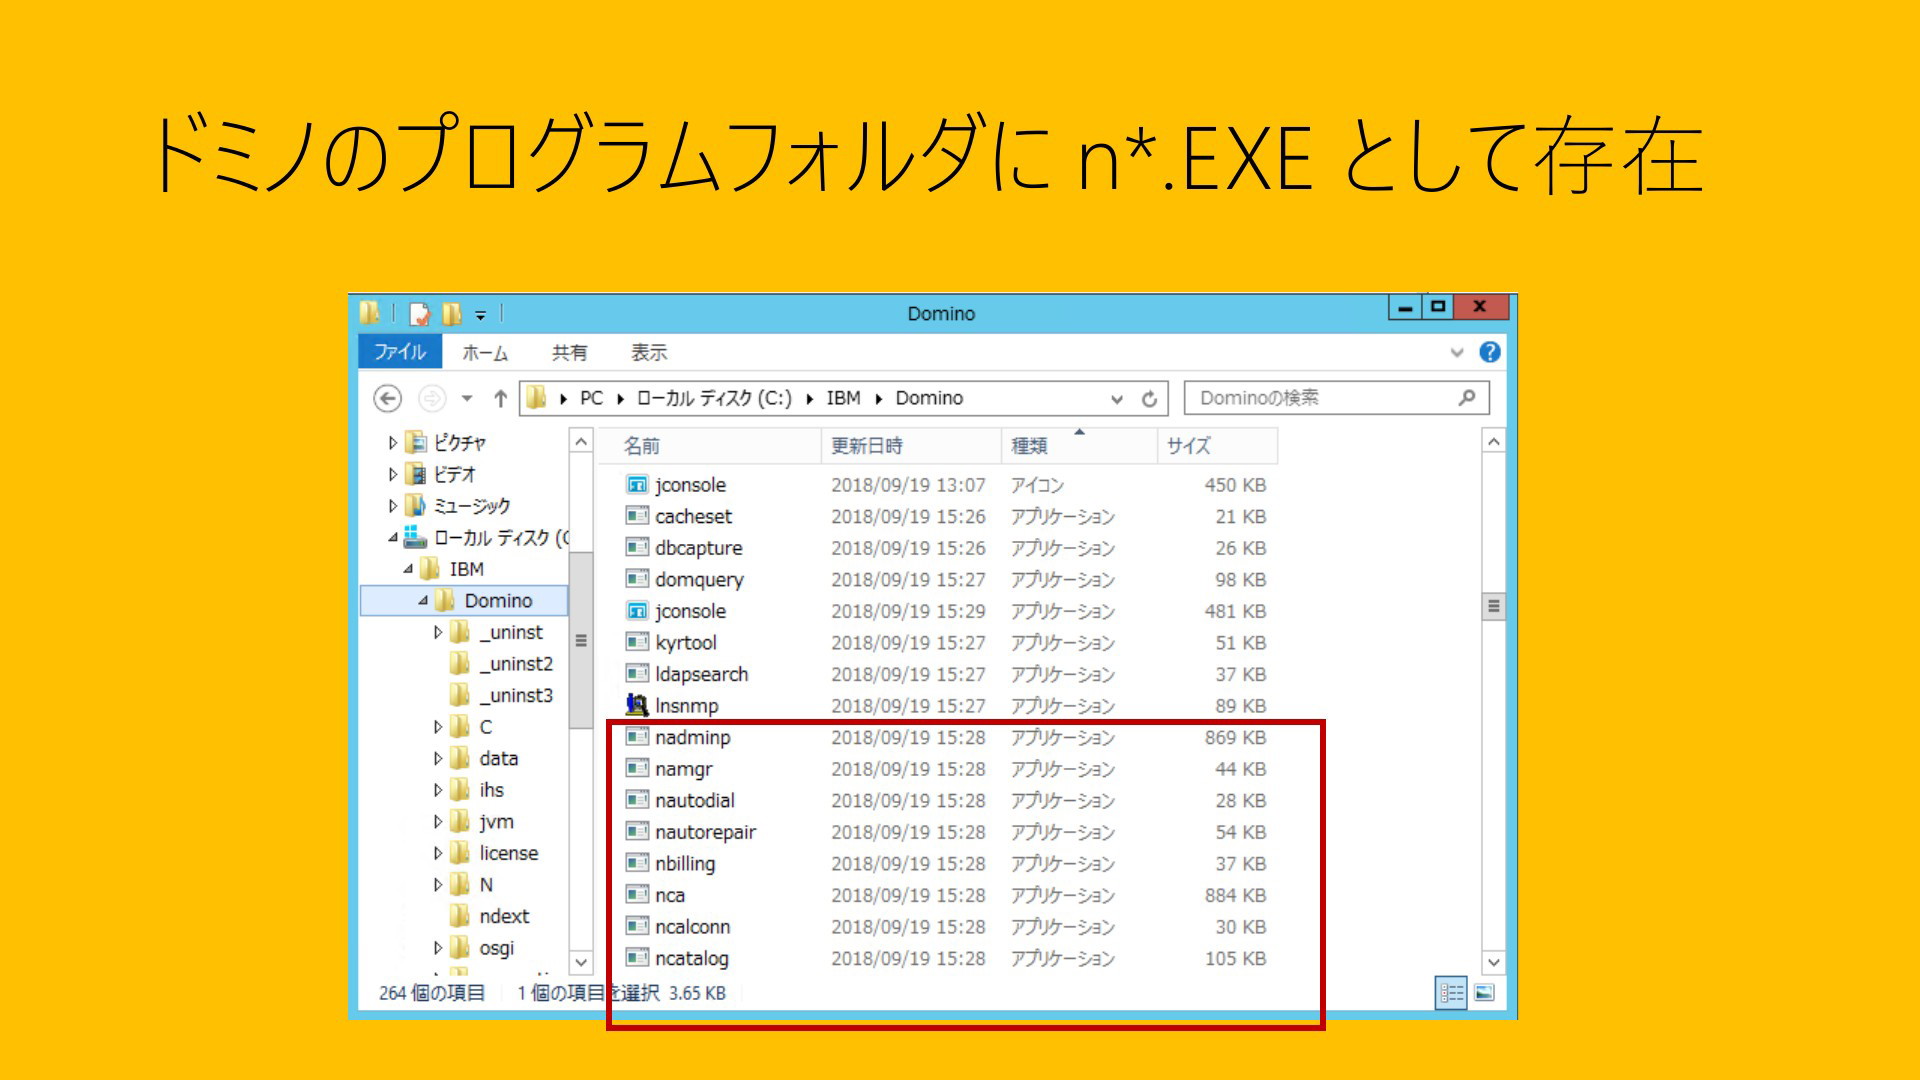Select the nautorepair file name
Image resolution: width=1920 pixels, height=1080 pixels.
click(x=705, y=833)
